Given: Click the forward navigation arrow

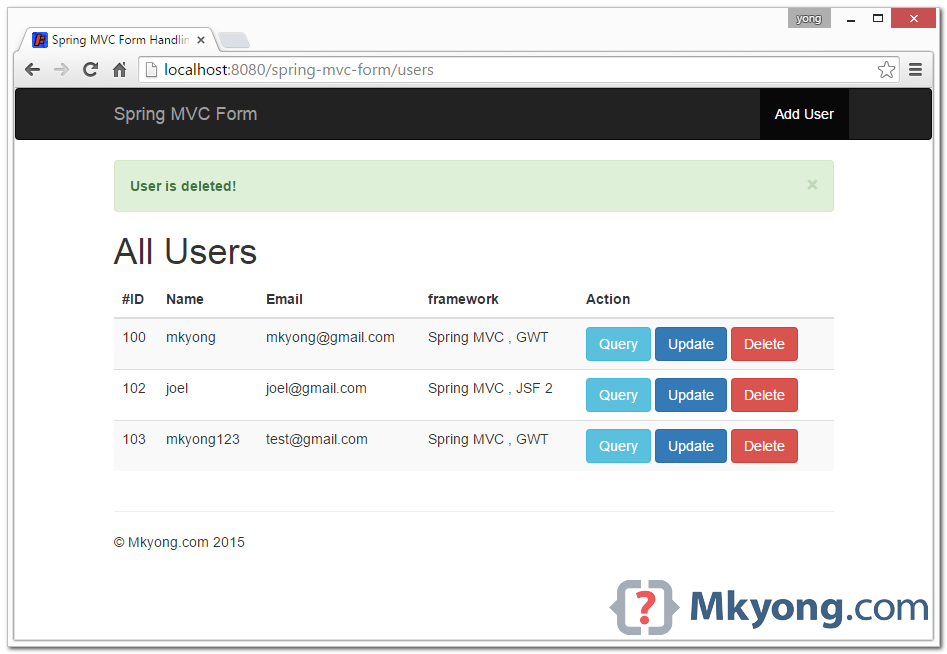Looking at the screenshot, I should click(61, 69).
